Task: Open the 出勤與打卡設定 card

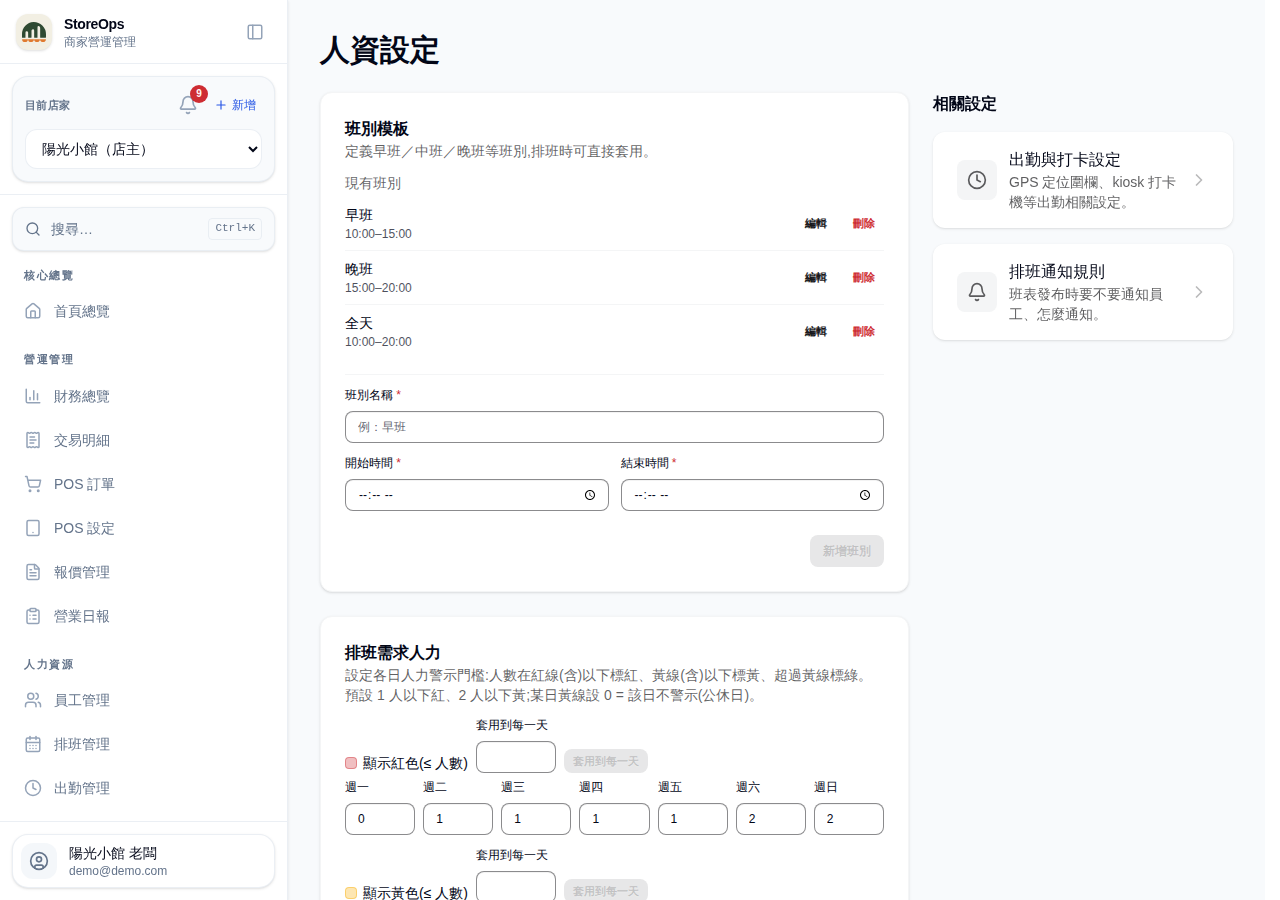Action: click(x=1083, y=180)
